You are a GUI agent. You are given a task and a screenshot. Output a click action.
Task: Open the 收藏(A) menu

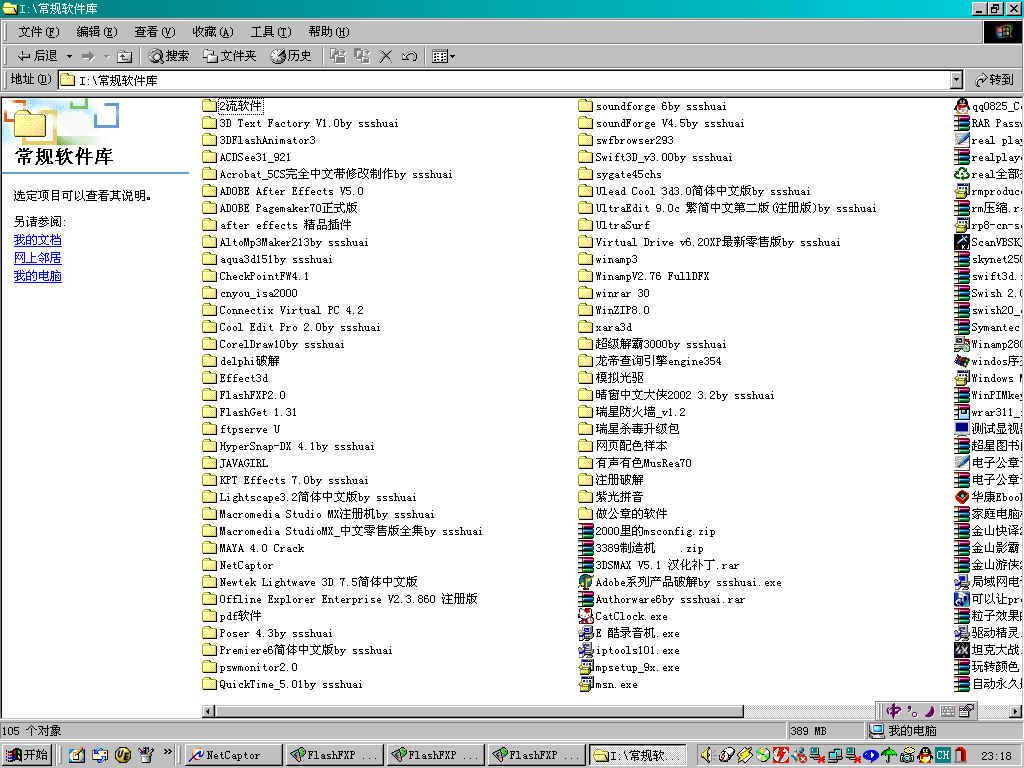click(213, 31)
